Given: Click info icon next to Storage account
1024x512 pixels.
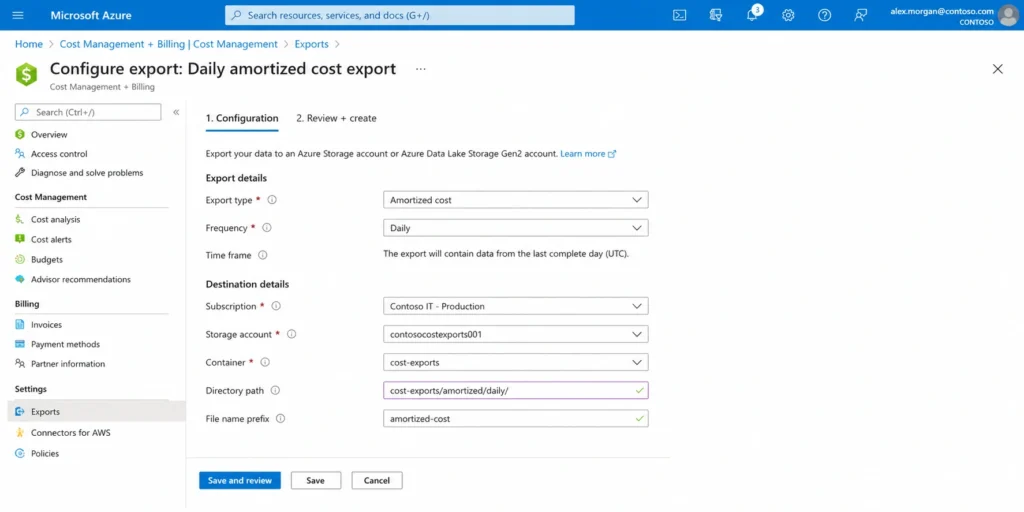Looking at the screenshot, I should coord(291,334).
